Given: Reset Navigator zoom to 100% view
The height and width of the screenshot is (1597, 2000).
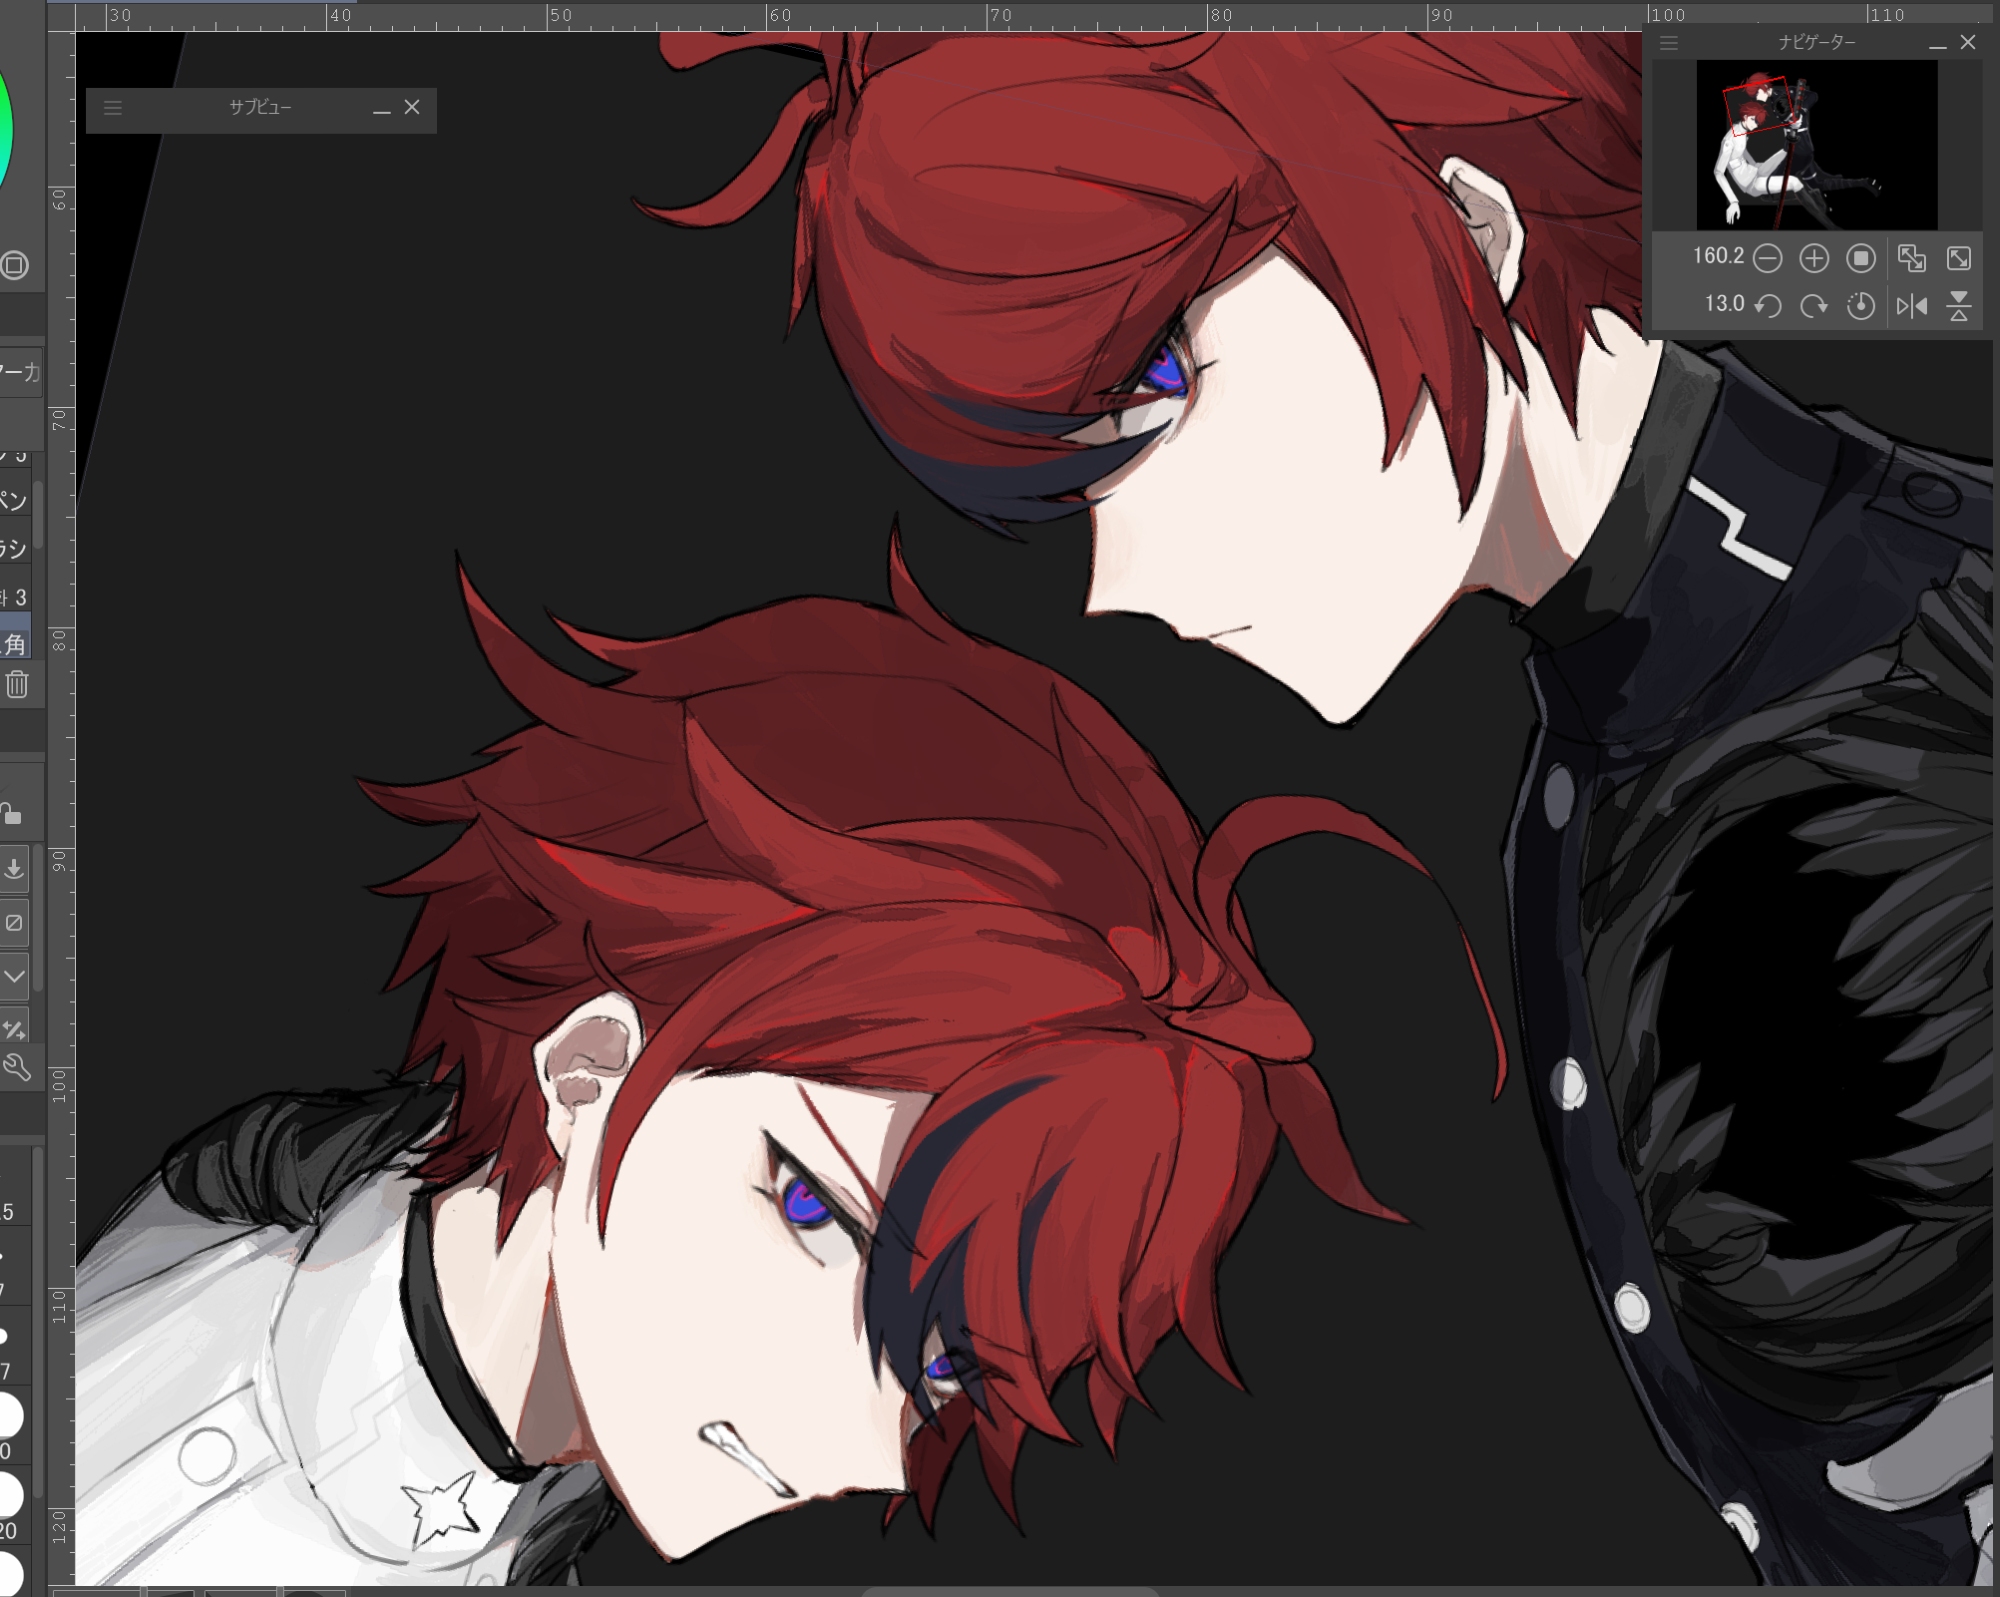Looking at the screenshot, I should [1861, 259].
